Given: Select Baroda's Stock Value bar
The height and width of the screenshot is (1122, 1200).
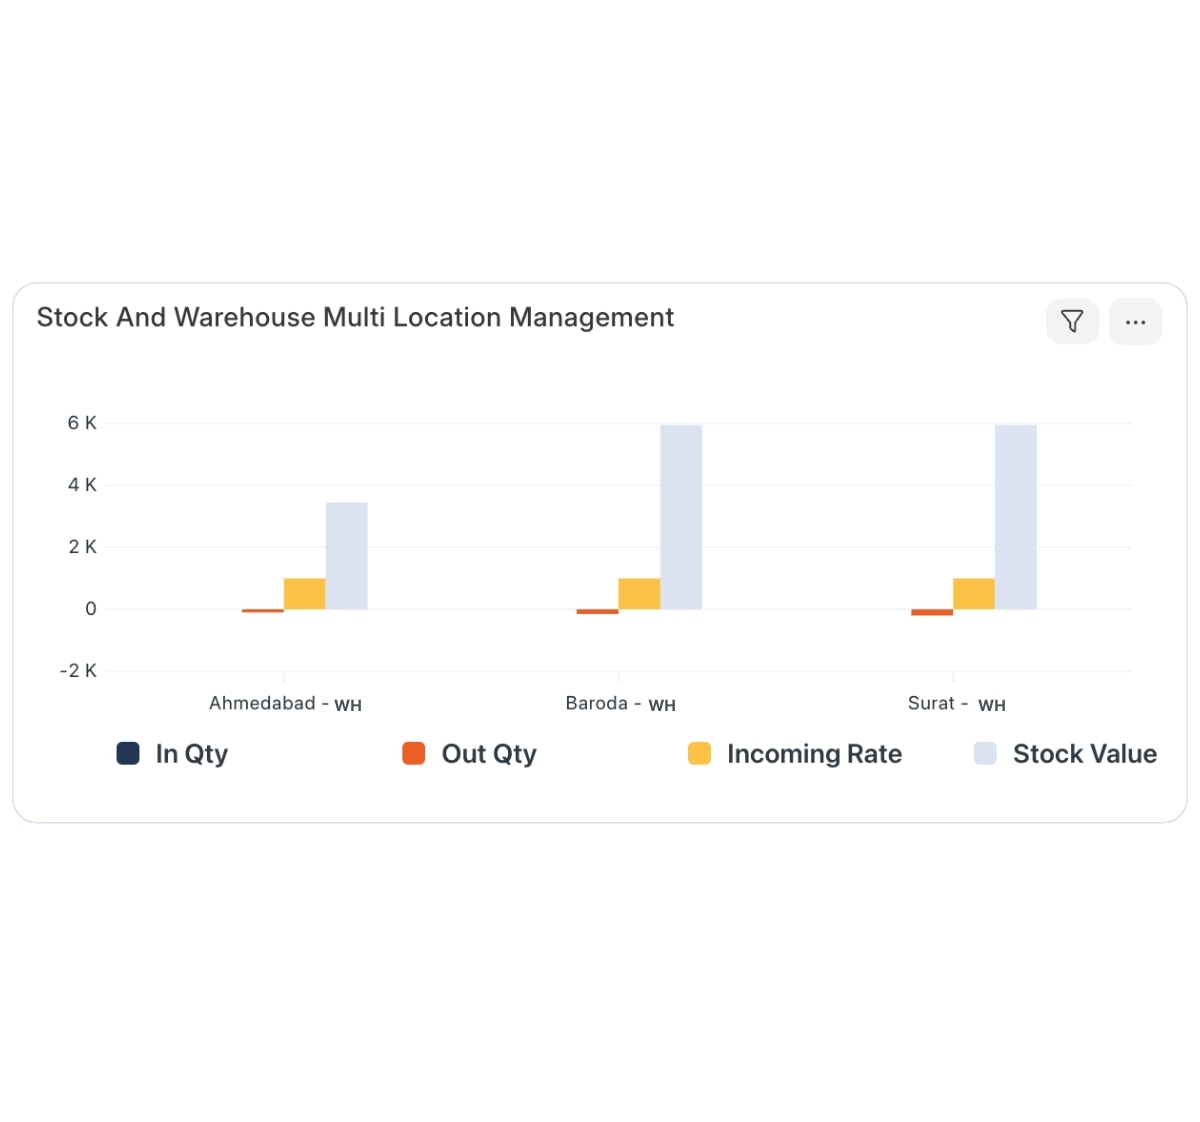Looking at the screenshot, I should [681, 517].
